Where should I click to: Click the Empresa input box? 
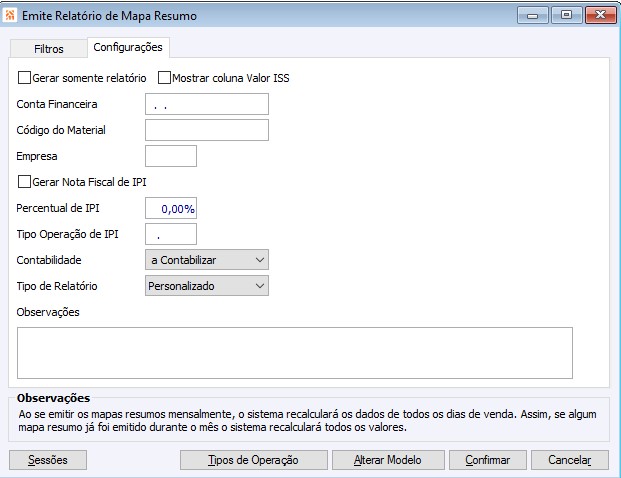coord(171,156)
